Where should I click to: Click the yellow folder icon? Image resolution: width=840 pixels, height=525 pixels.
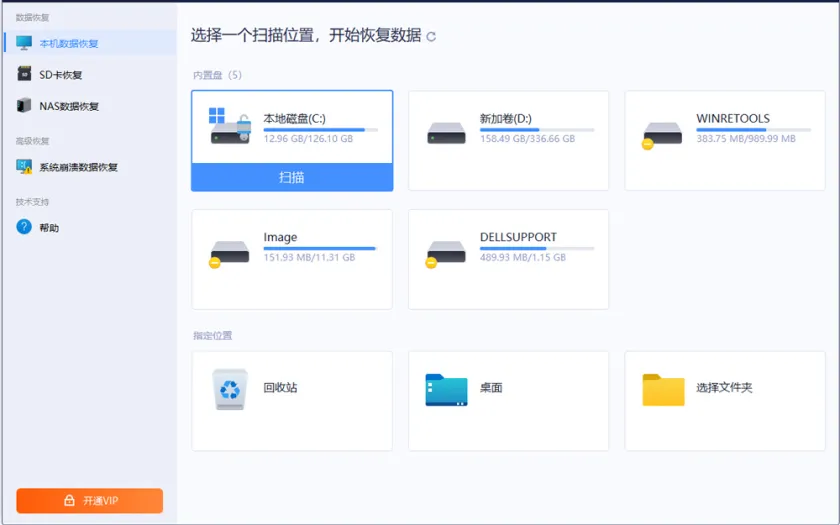[663, 389]
